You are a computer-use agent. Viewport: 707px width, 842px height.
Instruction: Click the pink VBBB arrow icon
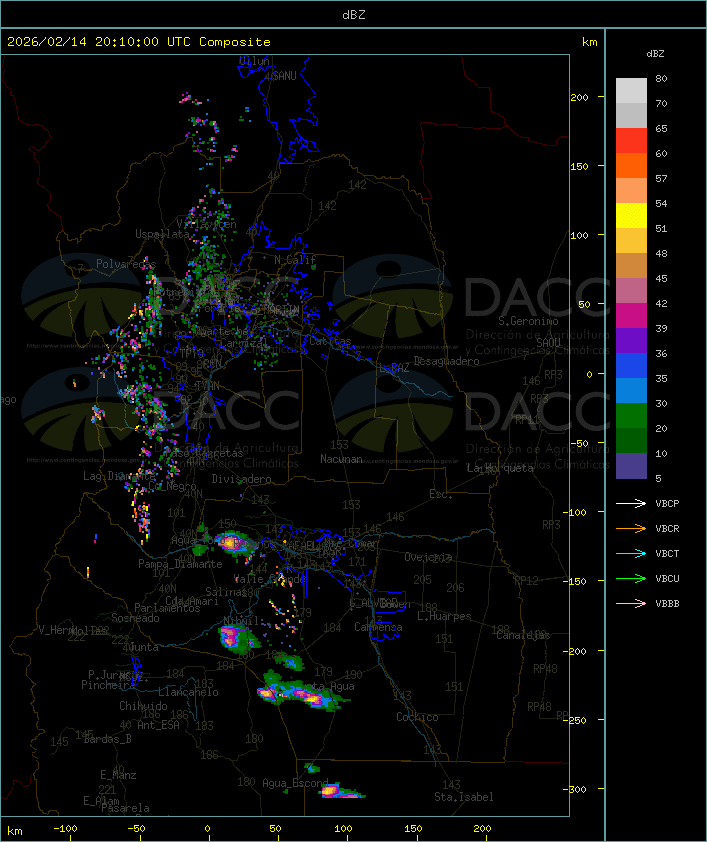(631, 603)
